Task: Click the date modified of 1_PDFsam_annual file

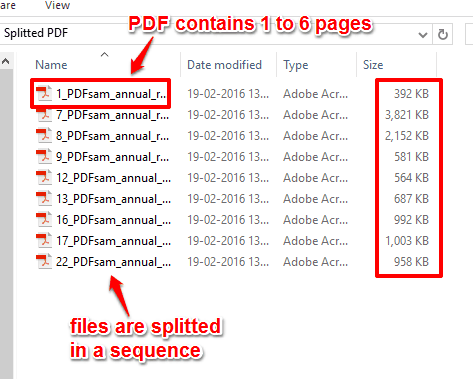Action: (228, 94)
